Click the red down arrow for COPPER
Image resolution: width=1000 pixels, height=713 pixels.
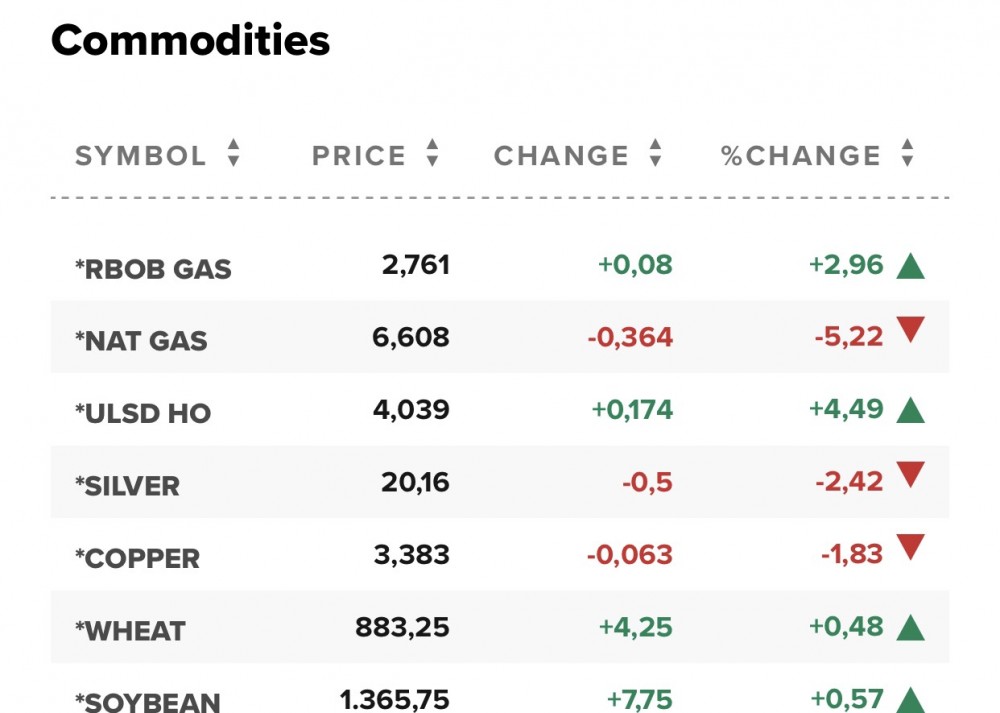pos(910,547)
